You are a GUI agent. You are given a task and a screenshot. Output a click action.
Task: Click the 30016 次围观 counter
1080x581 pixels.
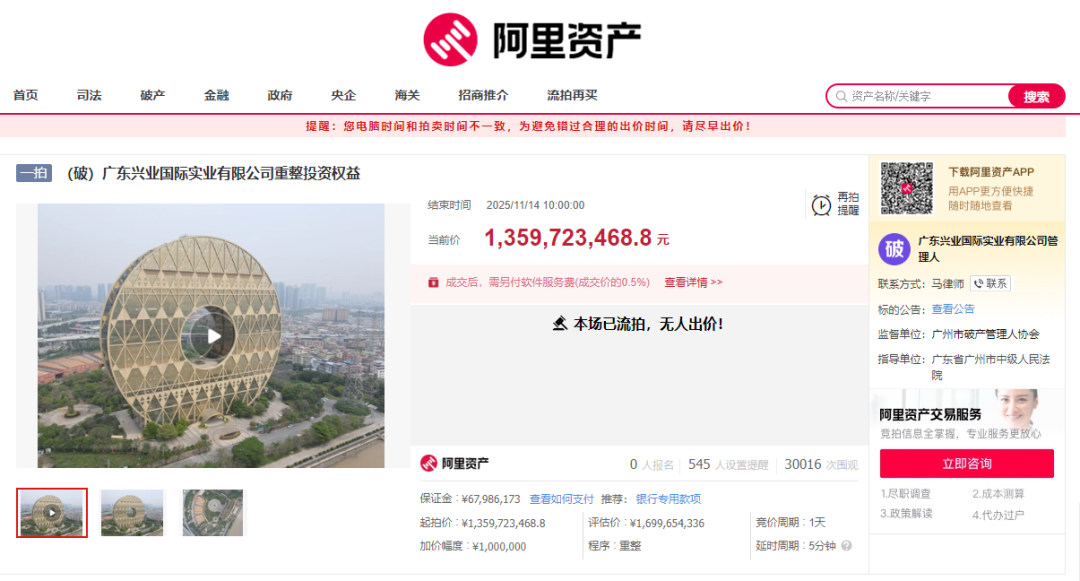pos(821,465)
